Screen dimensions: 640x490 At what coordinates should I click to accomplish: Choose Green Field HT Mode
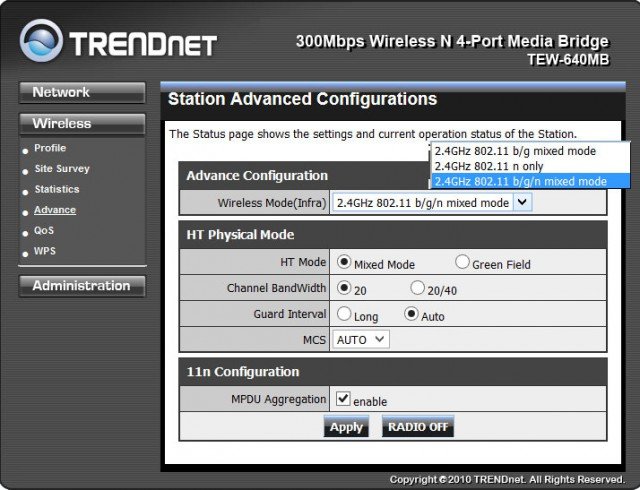coord(462,263)
